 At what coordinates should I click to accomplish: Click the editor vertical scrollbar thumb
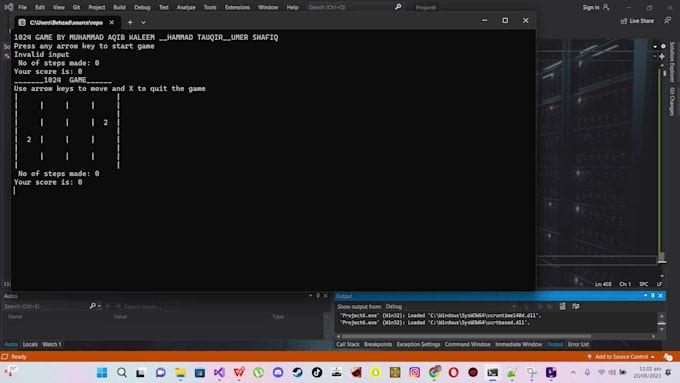point(662,258)
